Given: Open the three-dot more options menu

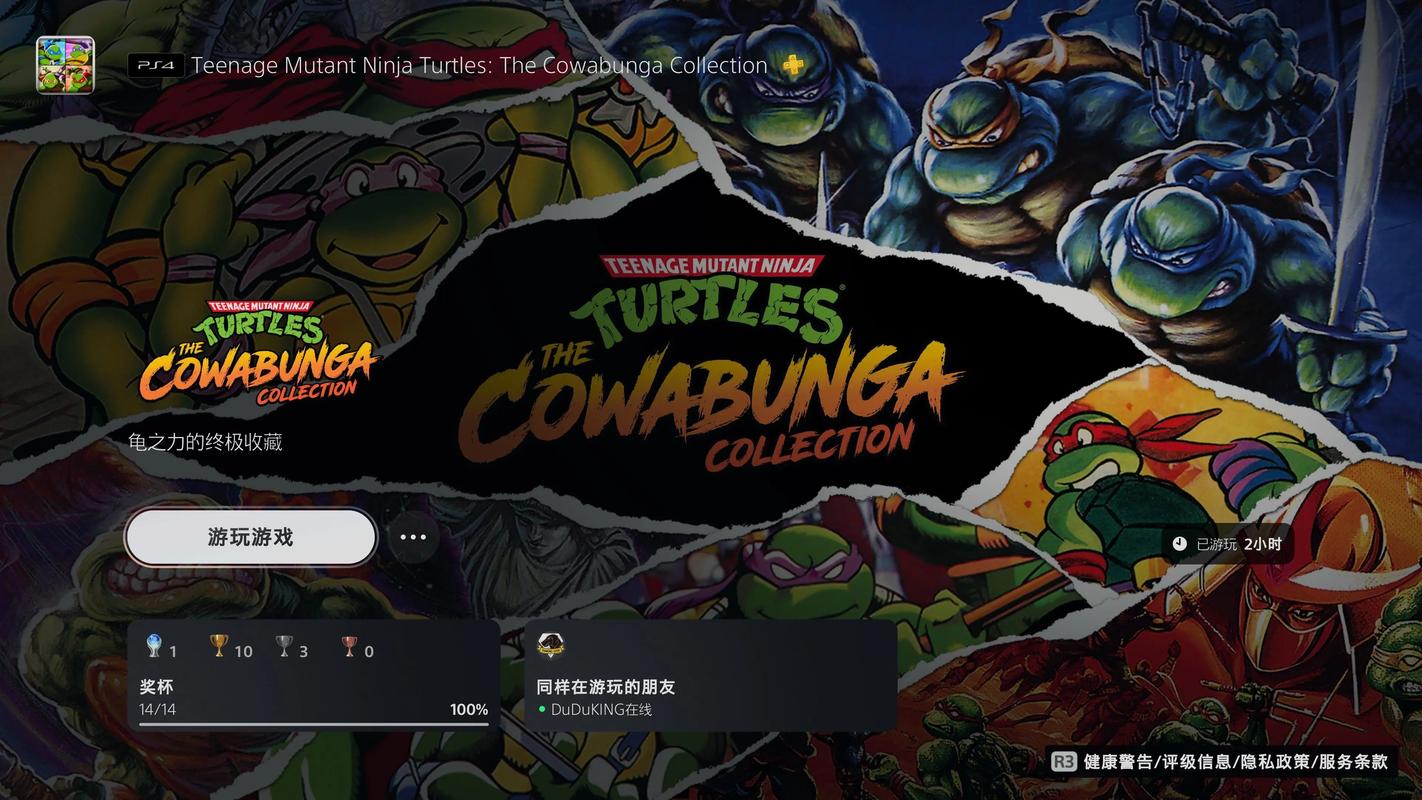Looking at the screenshot, I should point(413,537).
